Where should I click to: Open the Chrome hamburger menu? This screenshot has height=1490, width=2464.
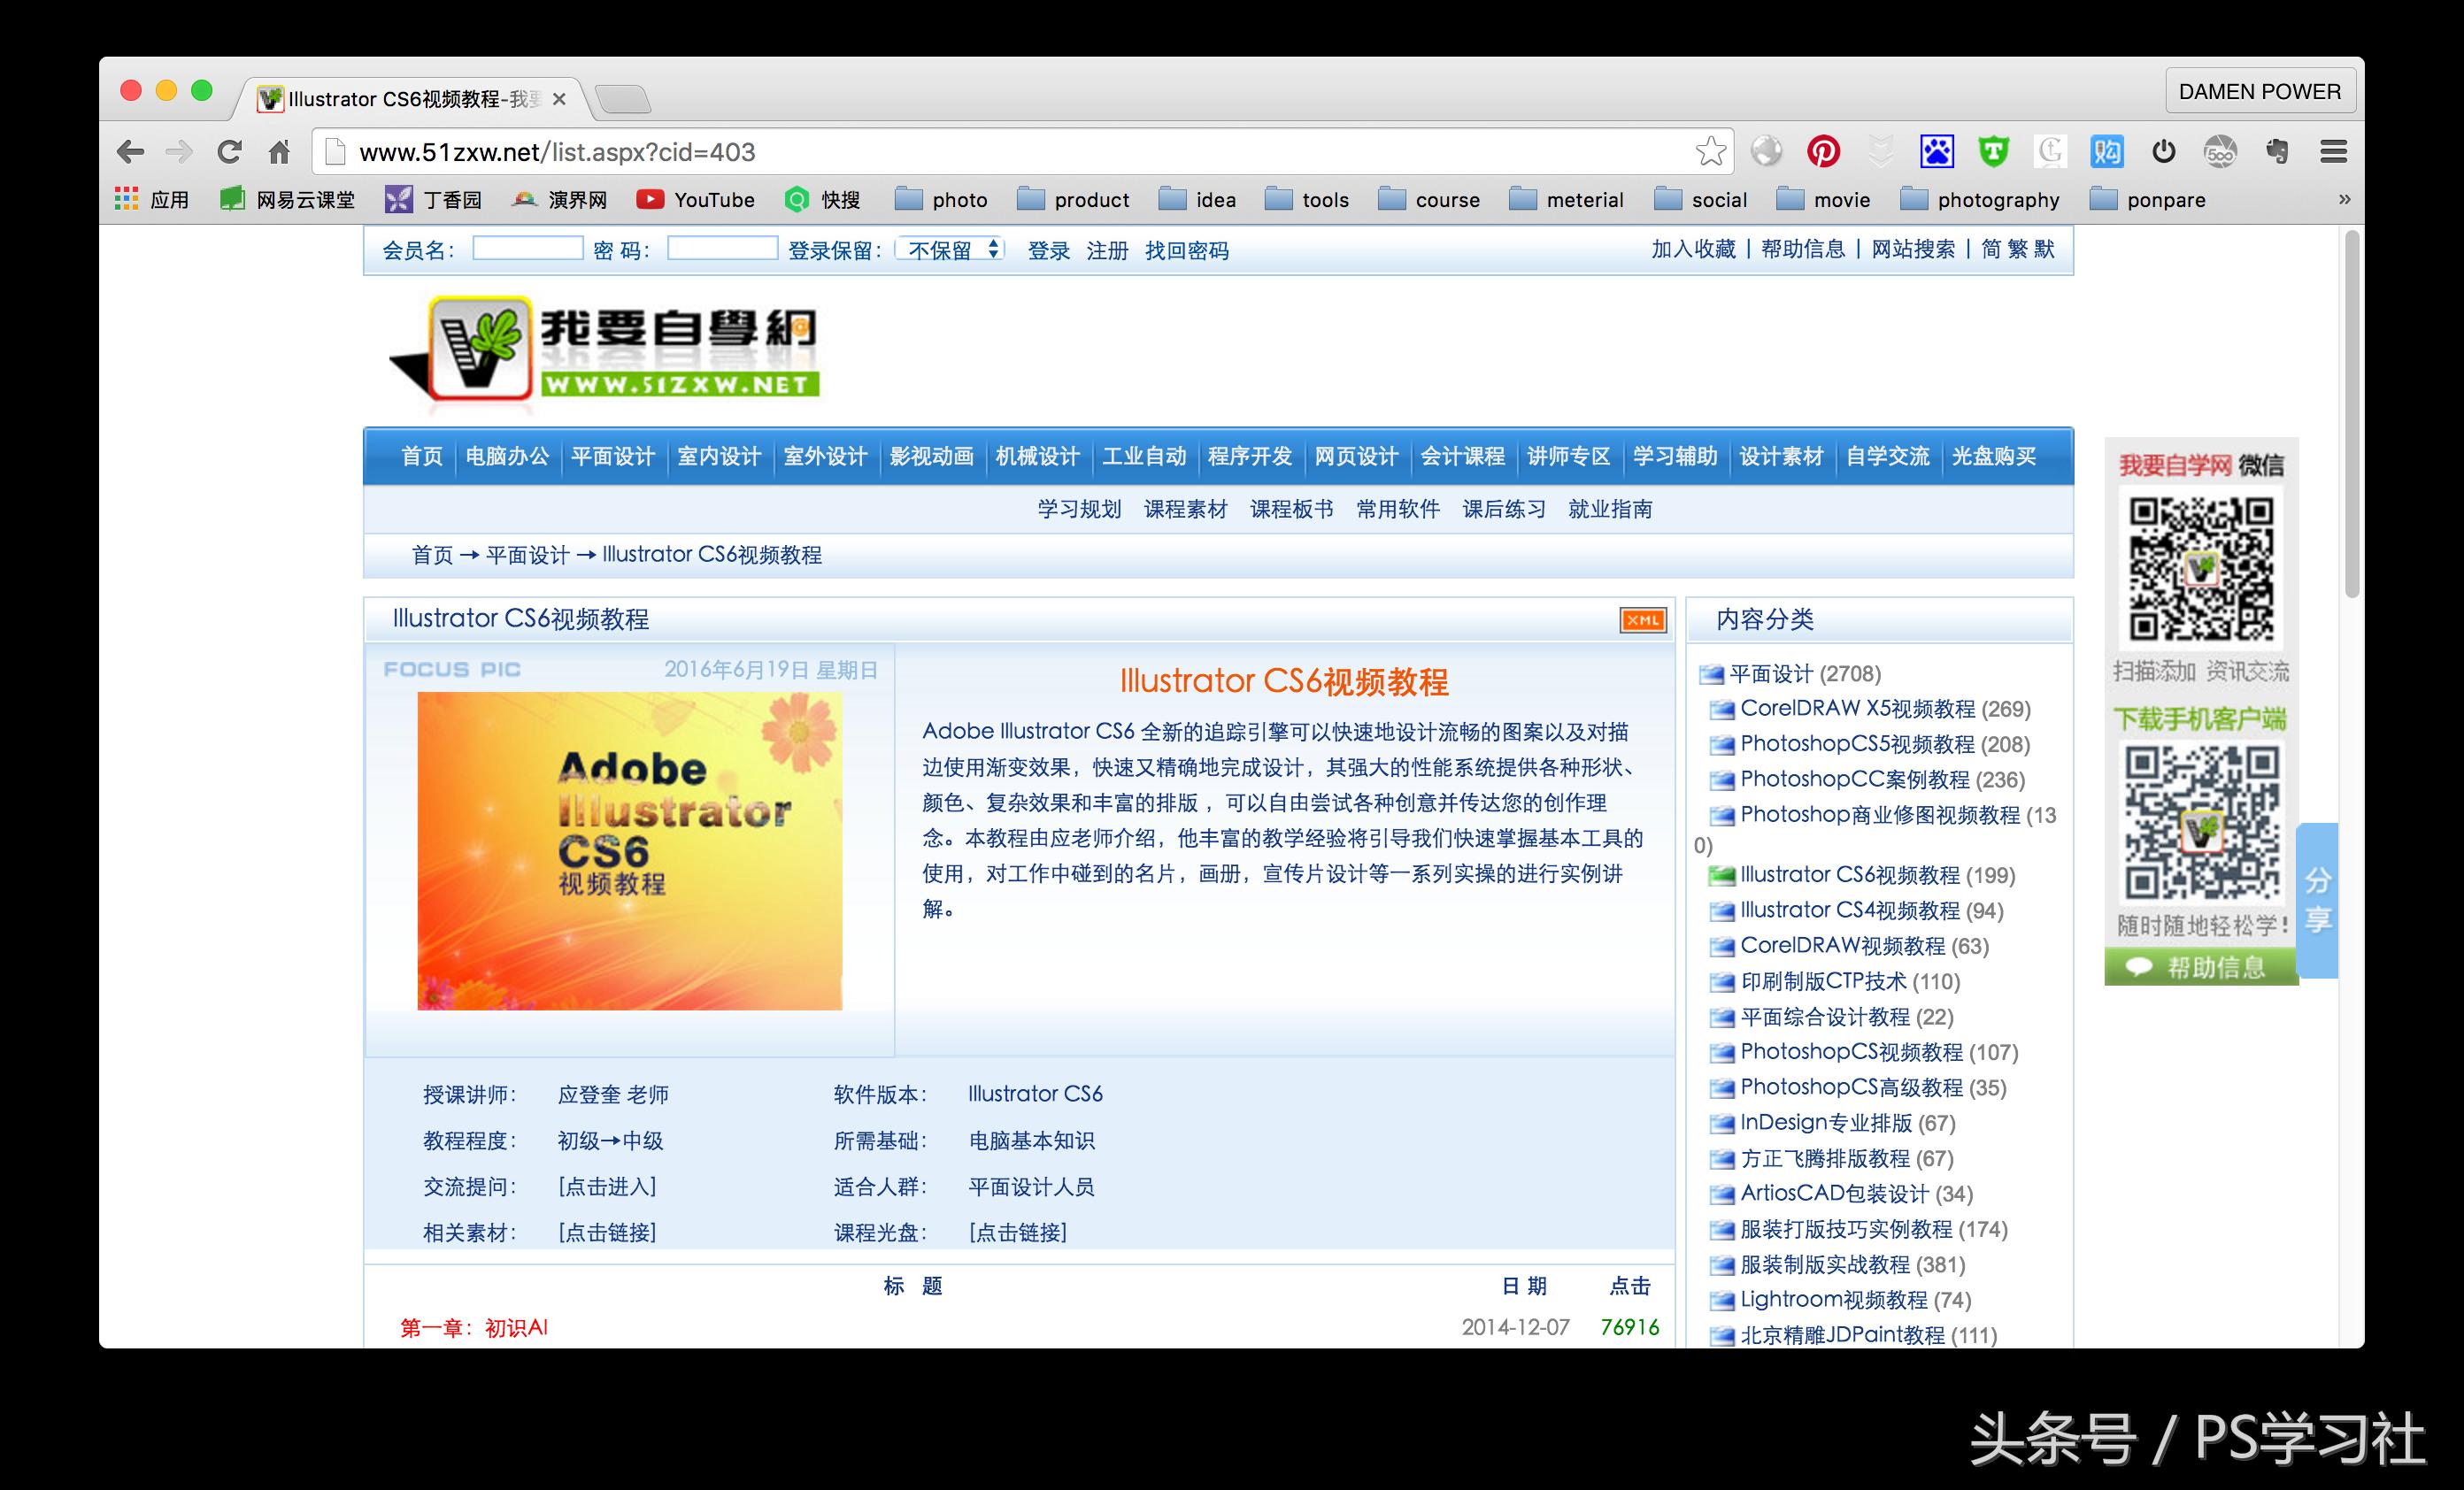[x=2335, y=151]
